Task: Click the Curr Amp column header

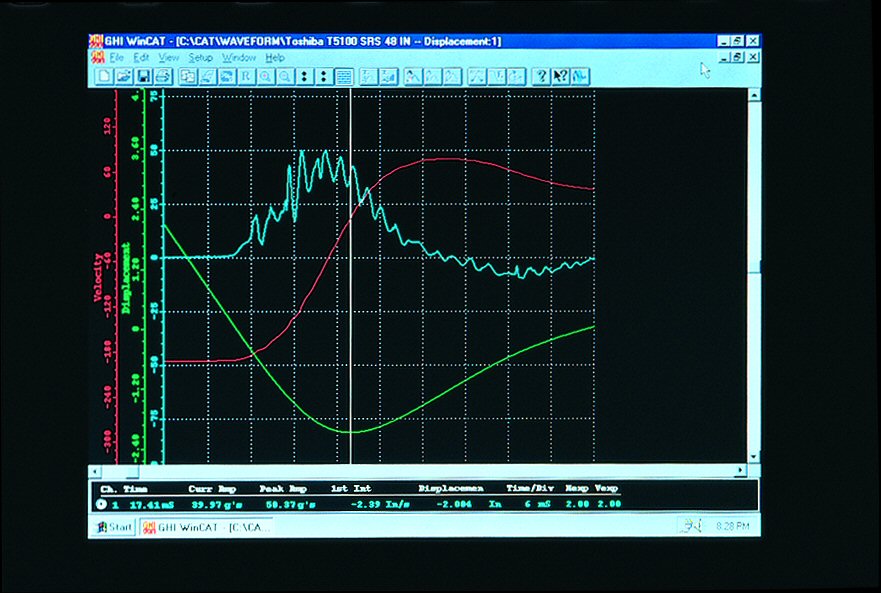Action: coord(212,489)
